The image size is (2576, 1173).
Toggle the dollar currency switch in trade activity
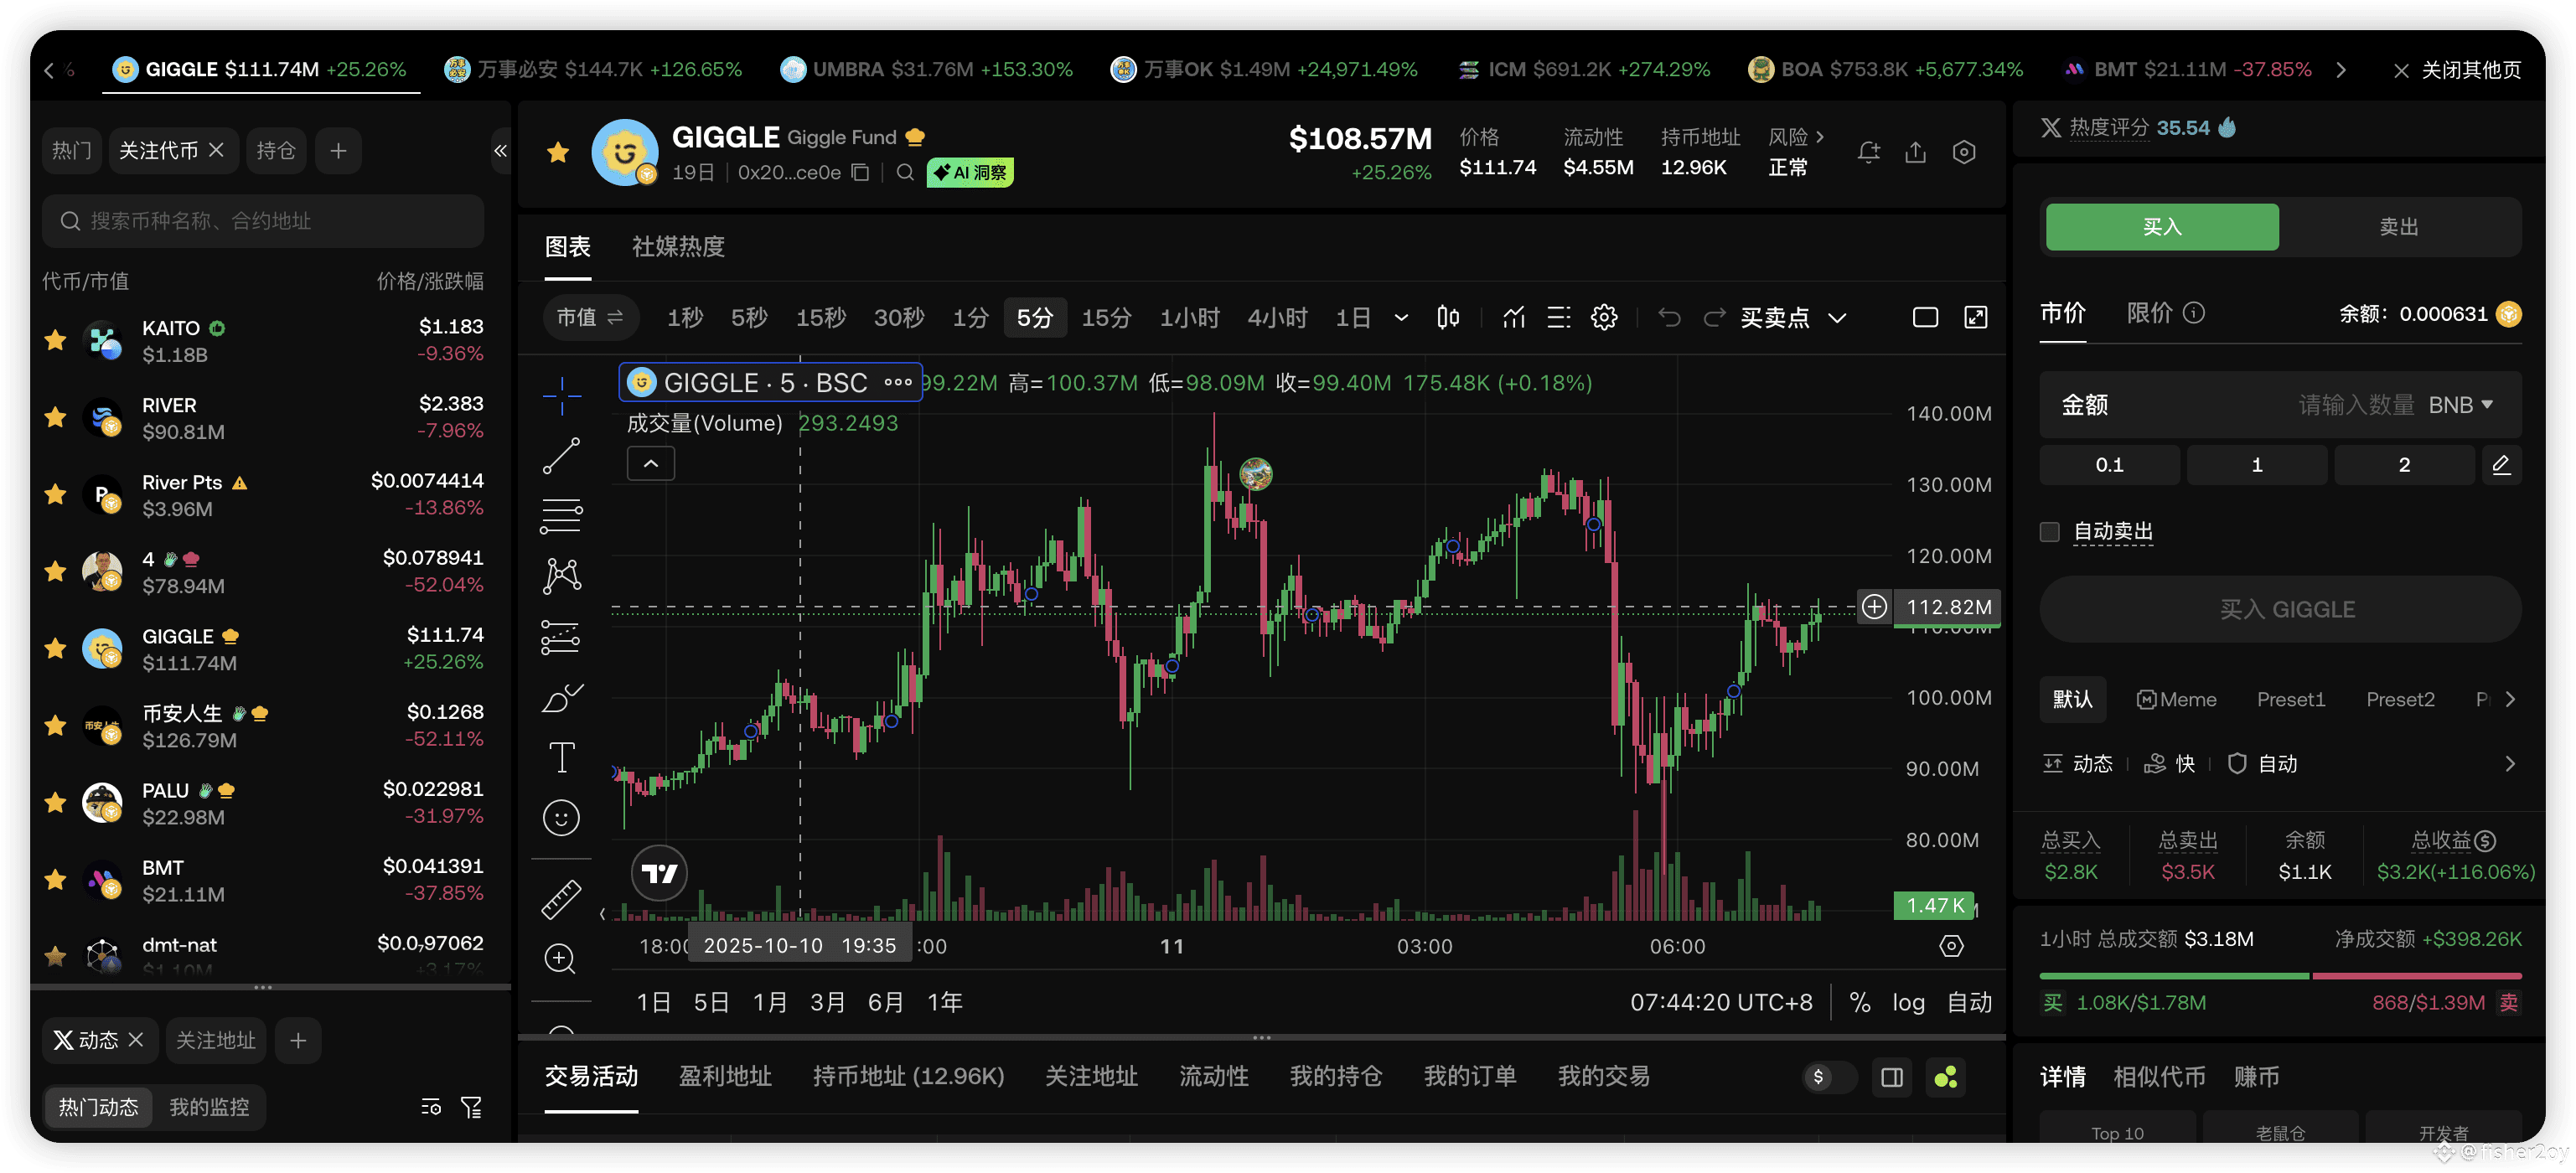pyautogui.click(x=1829, y=1077)
